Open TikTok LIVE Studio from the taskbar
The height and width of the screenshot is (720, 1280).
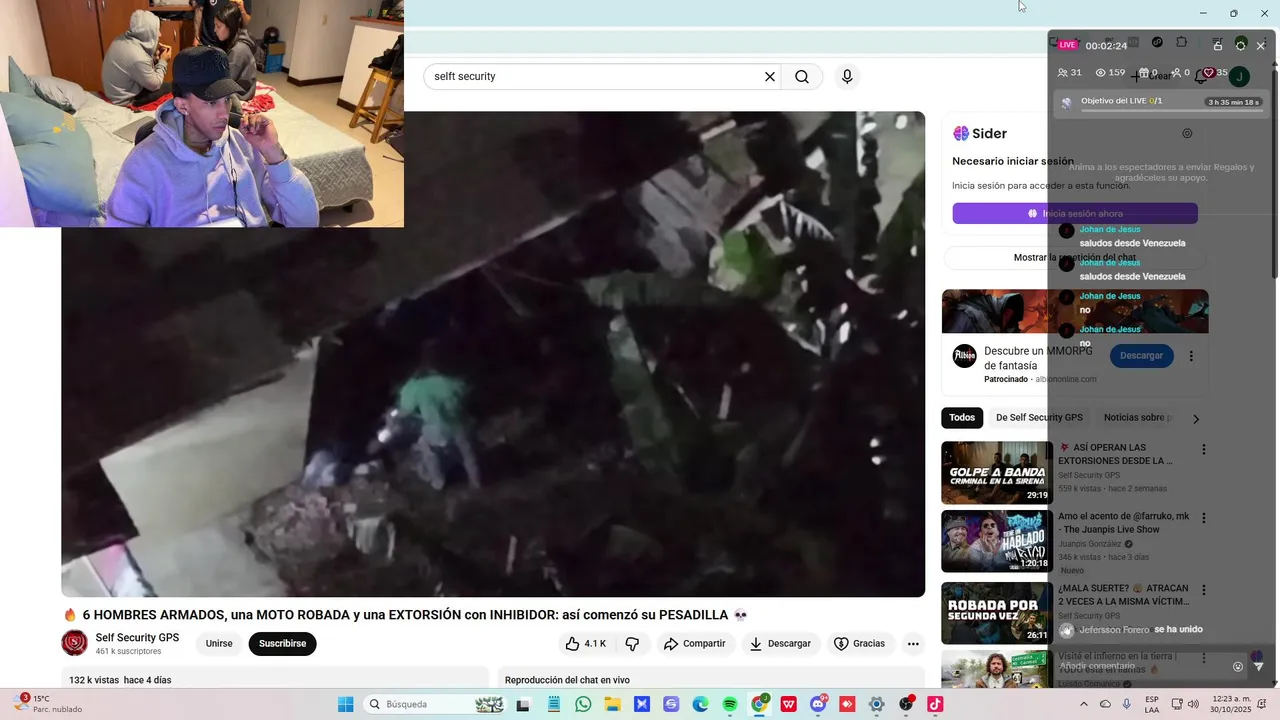pos(935,704)
